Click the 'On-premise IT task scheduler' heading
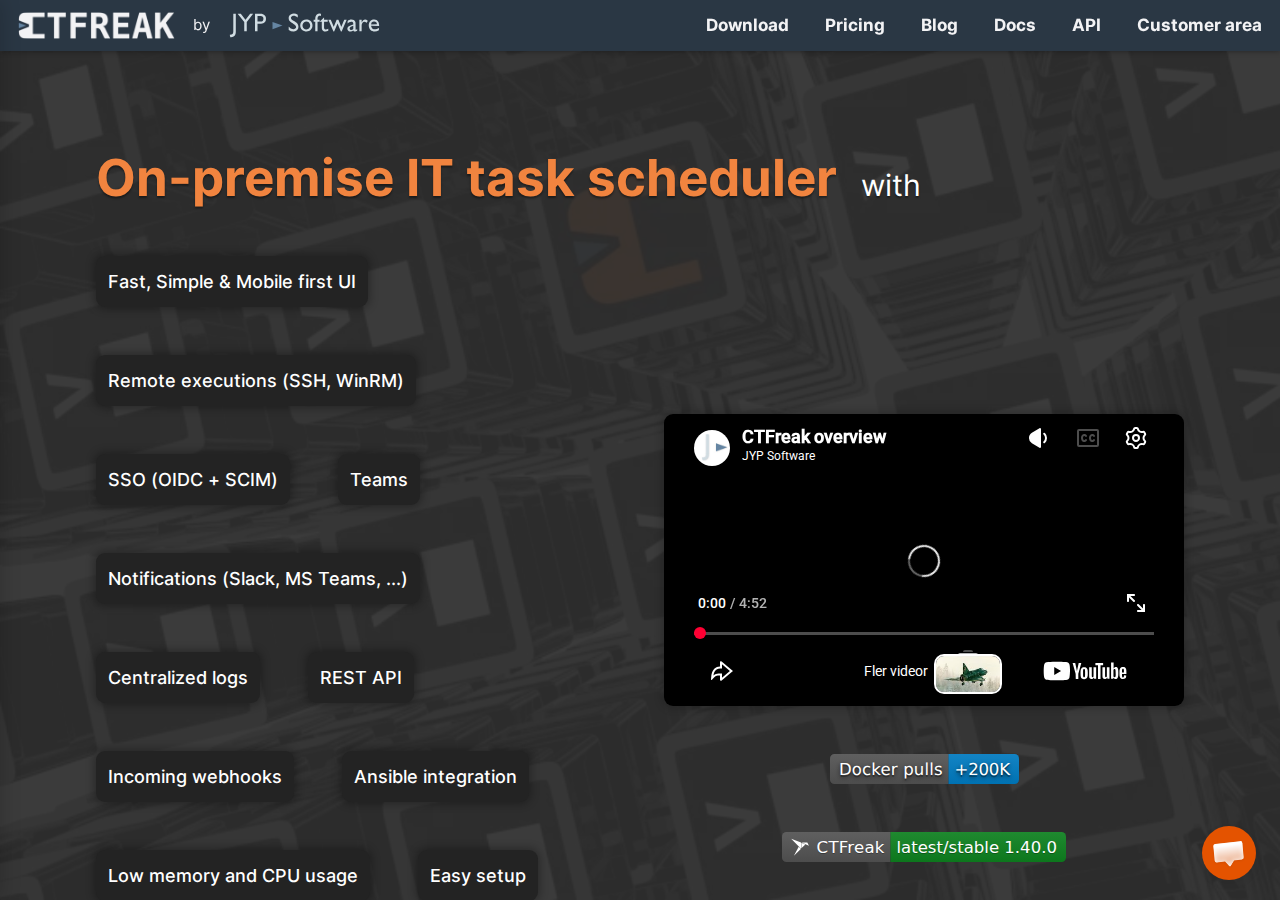This screenshot has height=900, width=1280. click(x=467, y=179)
